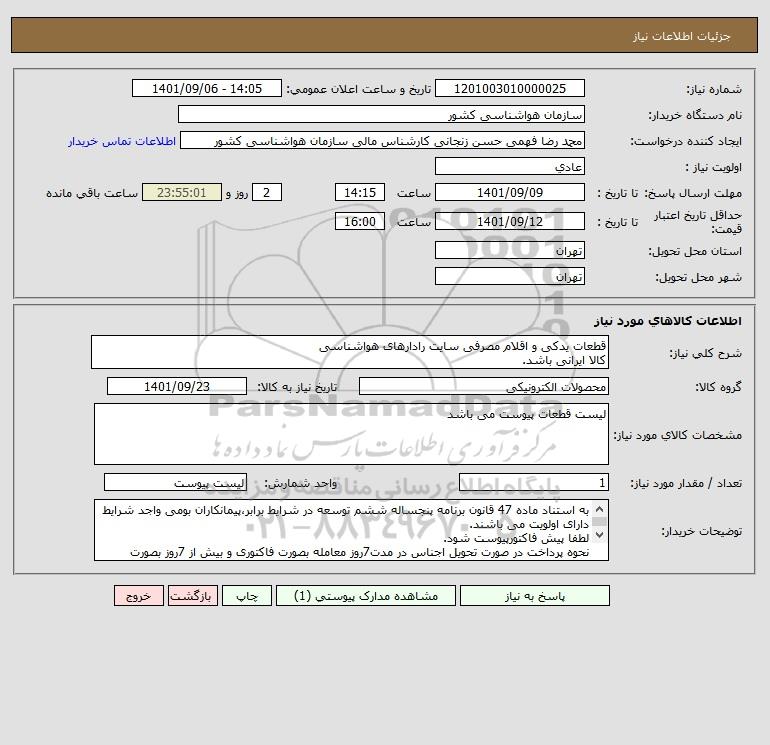This screenshot has height=745, width=770.
Task: Open مشاهده مدارک پیوستی (1) attachments
Action: (x=366, y=596)
